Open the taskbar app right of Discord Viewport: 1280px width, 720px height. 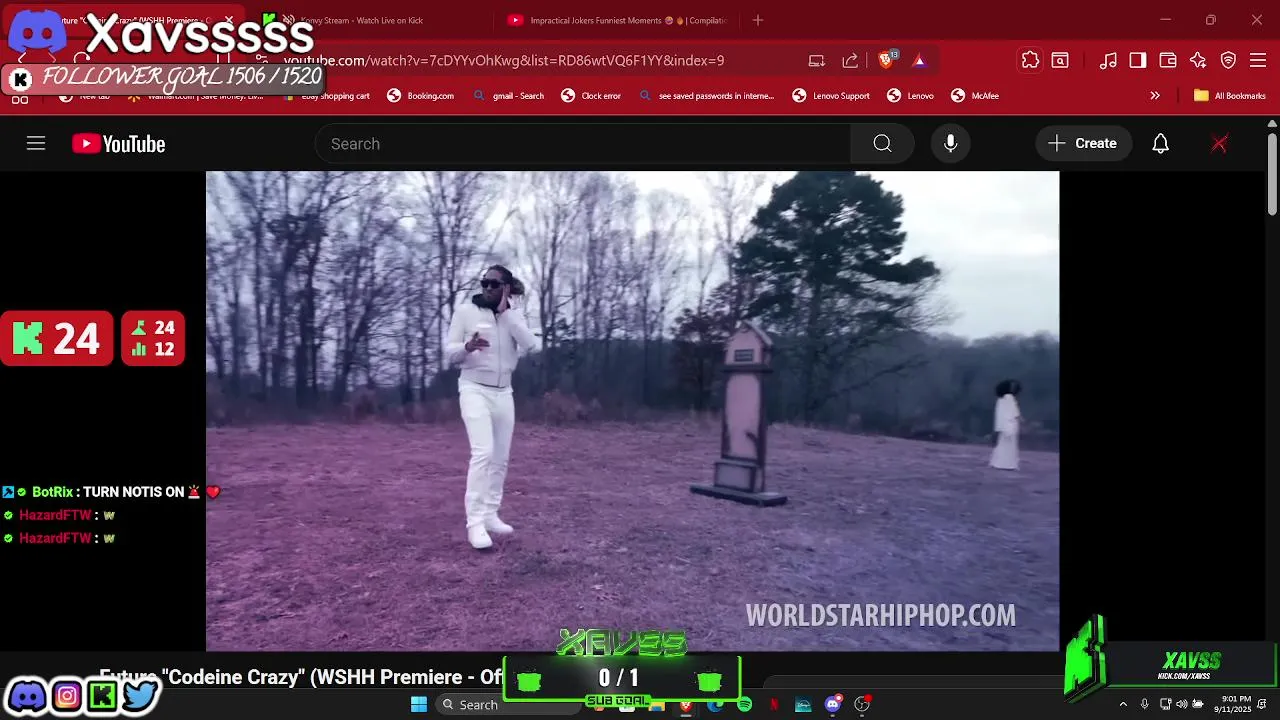(x=862, y=705)
